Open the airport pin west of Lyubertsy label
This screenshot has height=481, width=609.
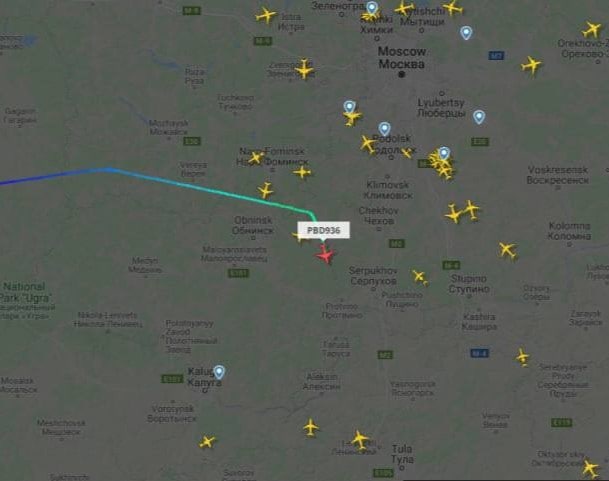(x=349, y=107)
